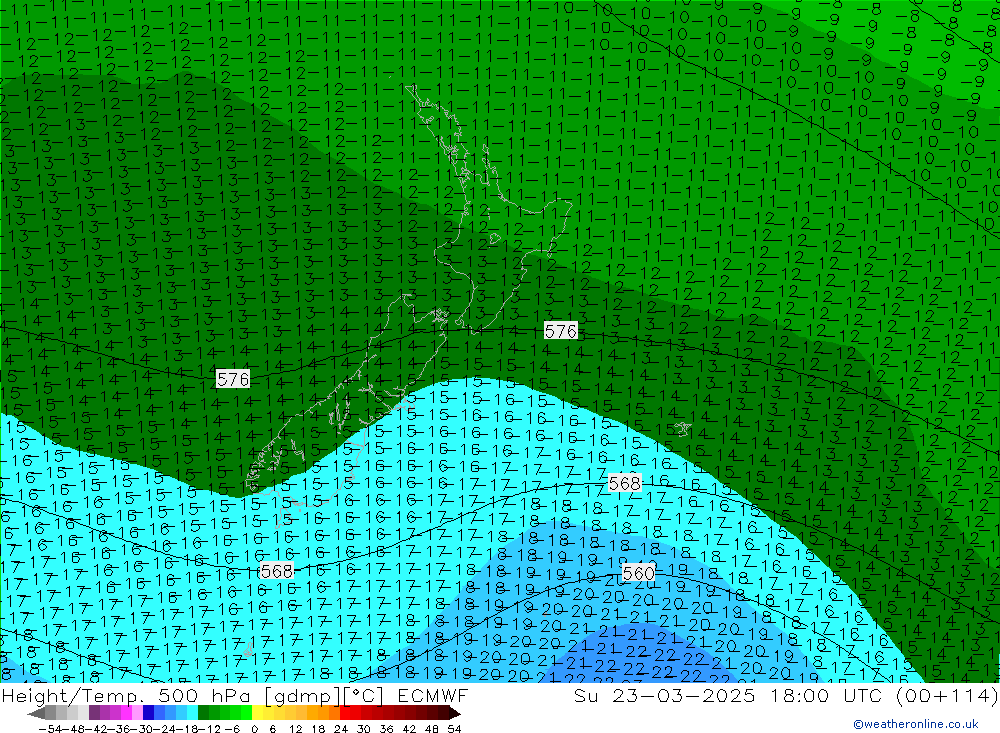Click the 560 contour label over the blue area

coord(638,573)
